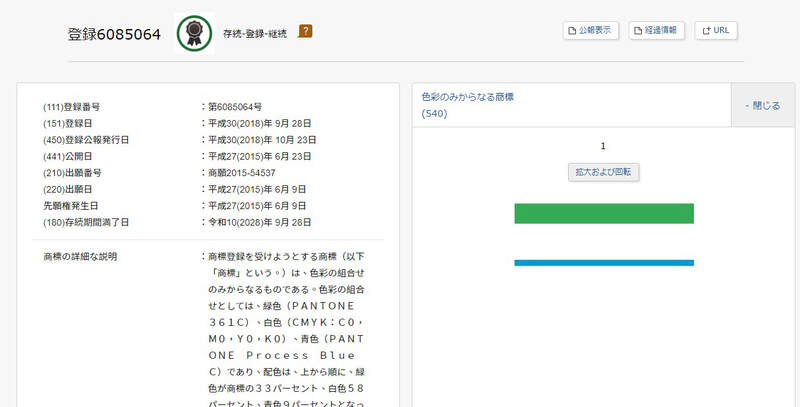Click the (450)登録公報発行日 label
The height and width of the screenshot is (407, 800).
[x=86, y=140]
